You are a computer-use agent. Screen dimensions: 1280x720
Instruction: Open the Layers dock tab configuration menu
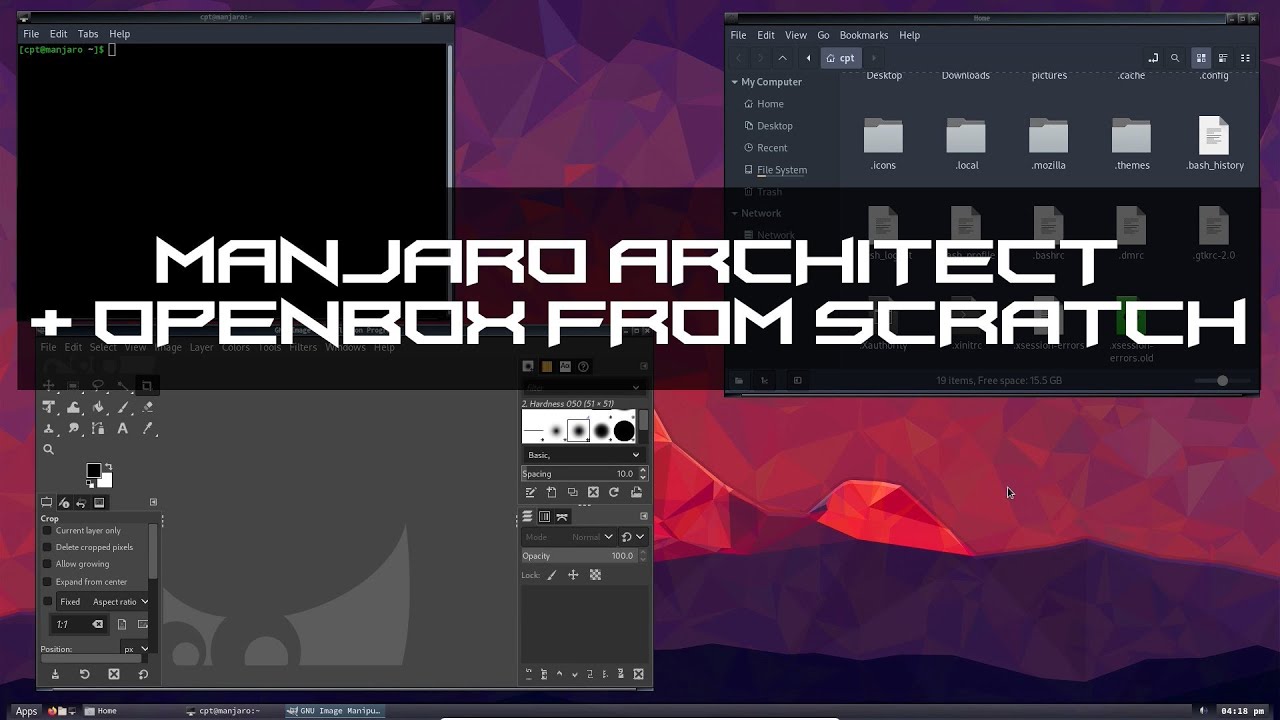click(x=644, y=516)
